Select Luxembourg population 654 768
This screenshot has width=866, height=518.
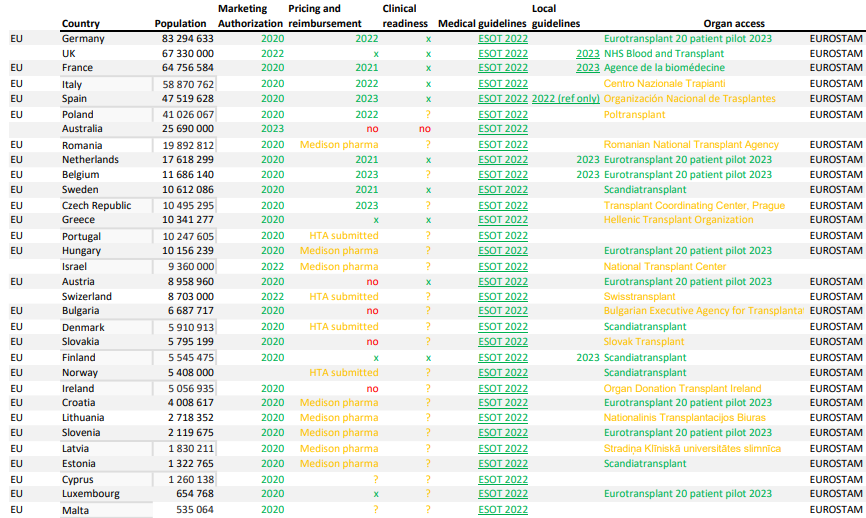pyautogui.click(x=195, y=494)
